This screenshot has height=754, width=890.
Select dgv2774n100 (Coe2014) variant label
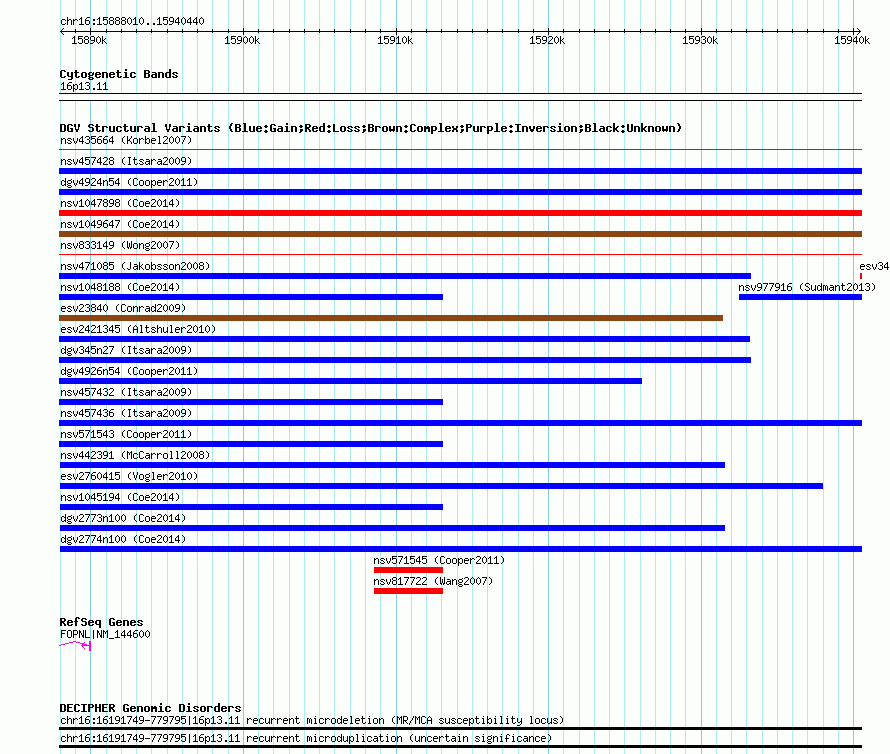point(123,539)
